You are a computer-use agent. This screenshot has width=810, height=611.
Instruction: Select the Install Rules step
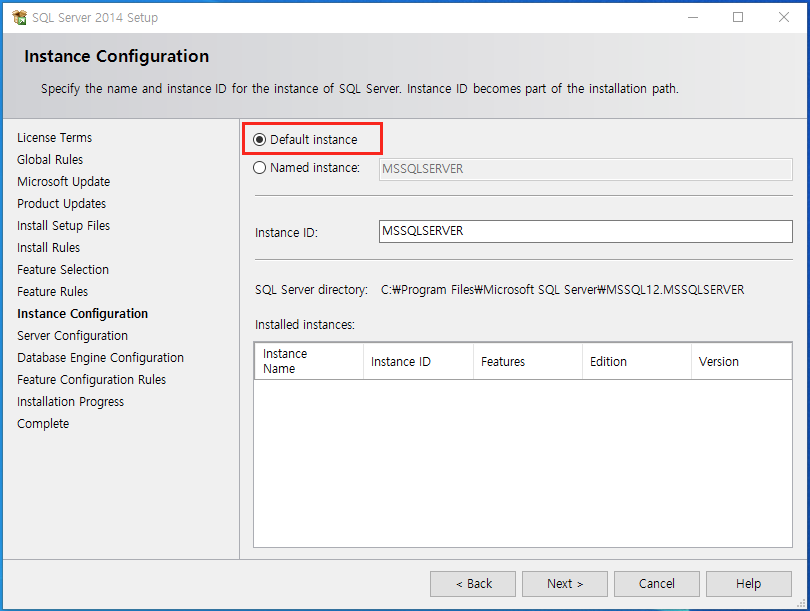pyautogui.click(x=49, y=248)
